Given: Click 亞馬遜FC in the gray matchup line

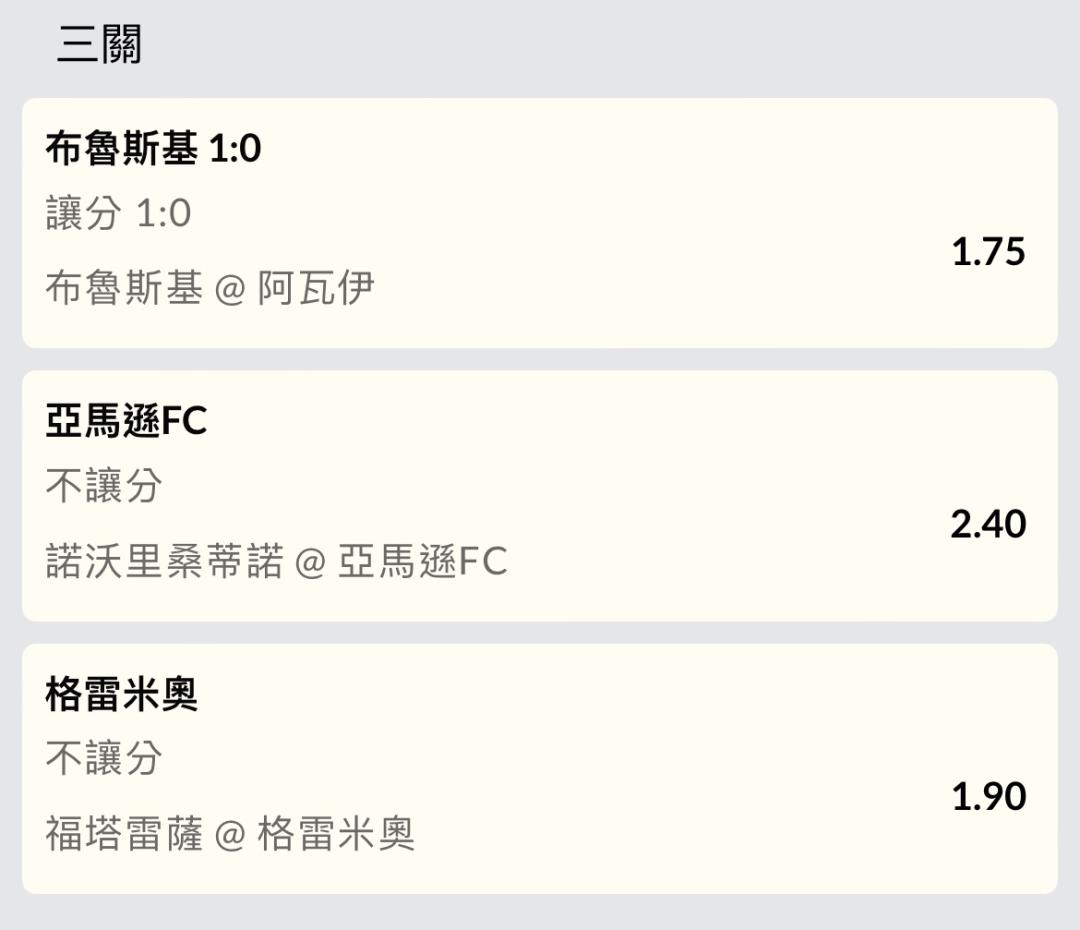Looking at the screenshot, I should pyautogui.click(x=422, y=561).
